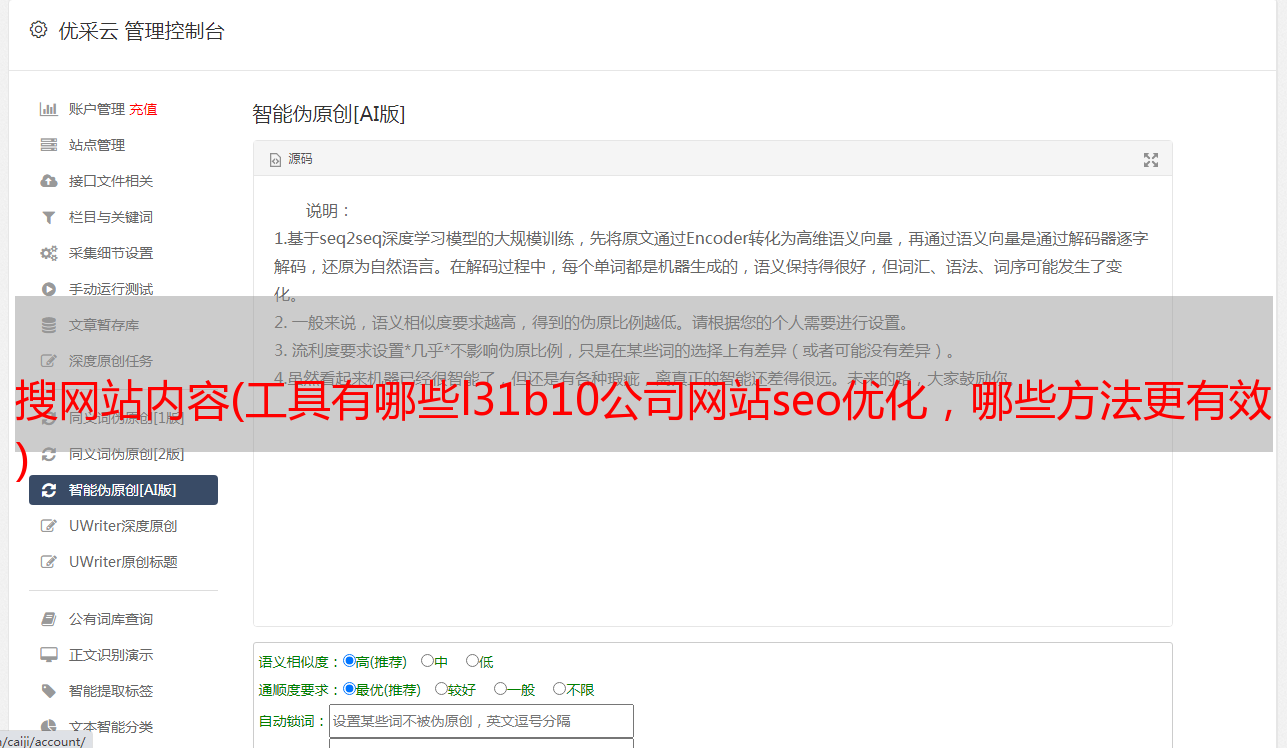1287x748 pixels.
Task: Set 通顺度要求 to 一般
Action: coord(500,689)
